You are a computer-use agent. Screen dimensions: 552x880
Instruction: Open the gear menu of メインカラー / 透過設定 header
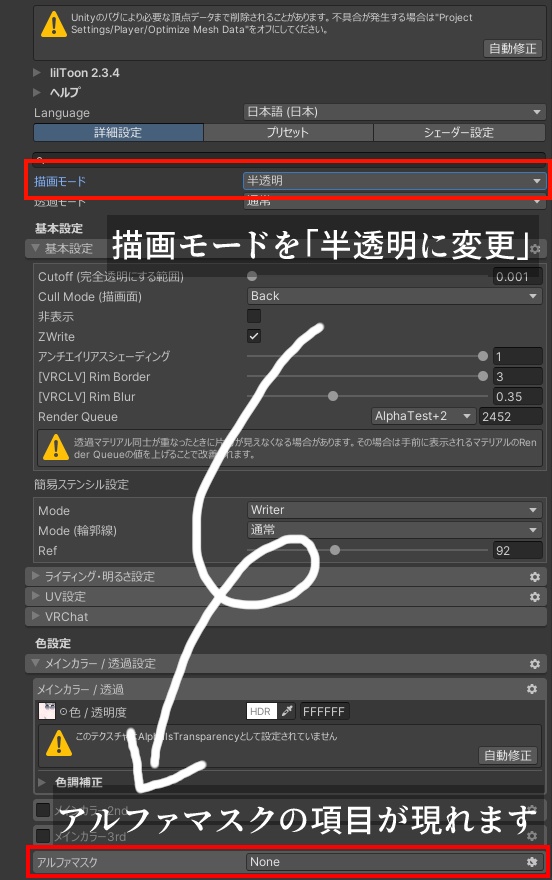[x=535, y=664]
